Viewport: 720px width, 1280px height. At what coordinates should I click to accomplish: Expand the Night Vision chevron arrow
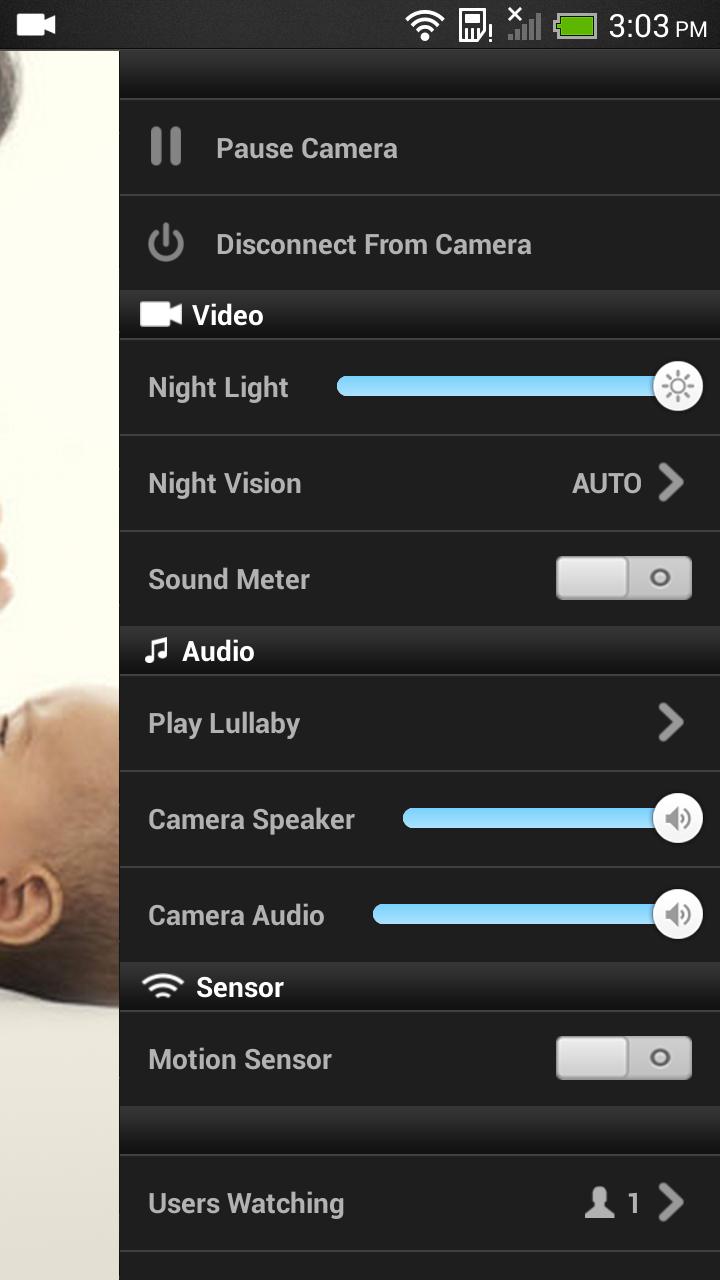click(671, 483)
